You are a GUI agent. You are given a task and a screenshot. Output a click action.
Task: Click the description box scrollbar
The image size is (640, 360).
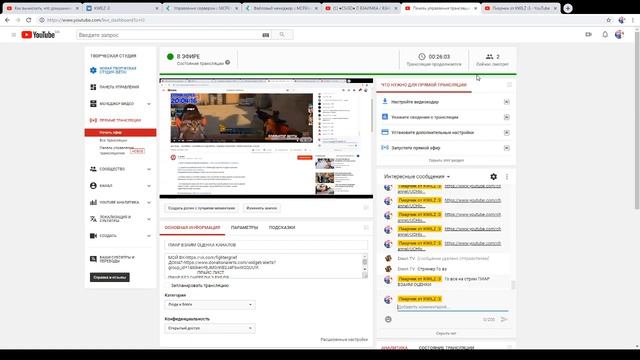[x=364, y=266]
